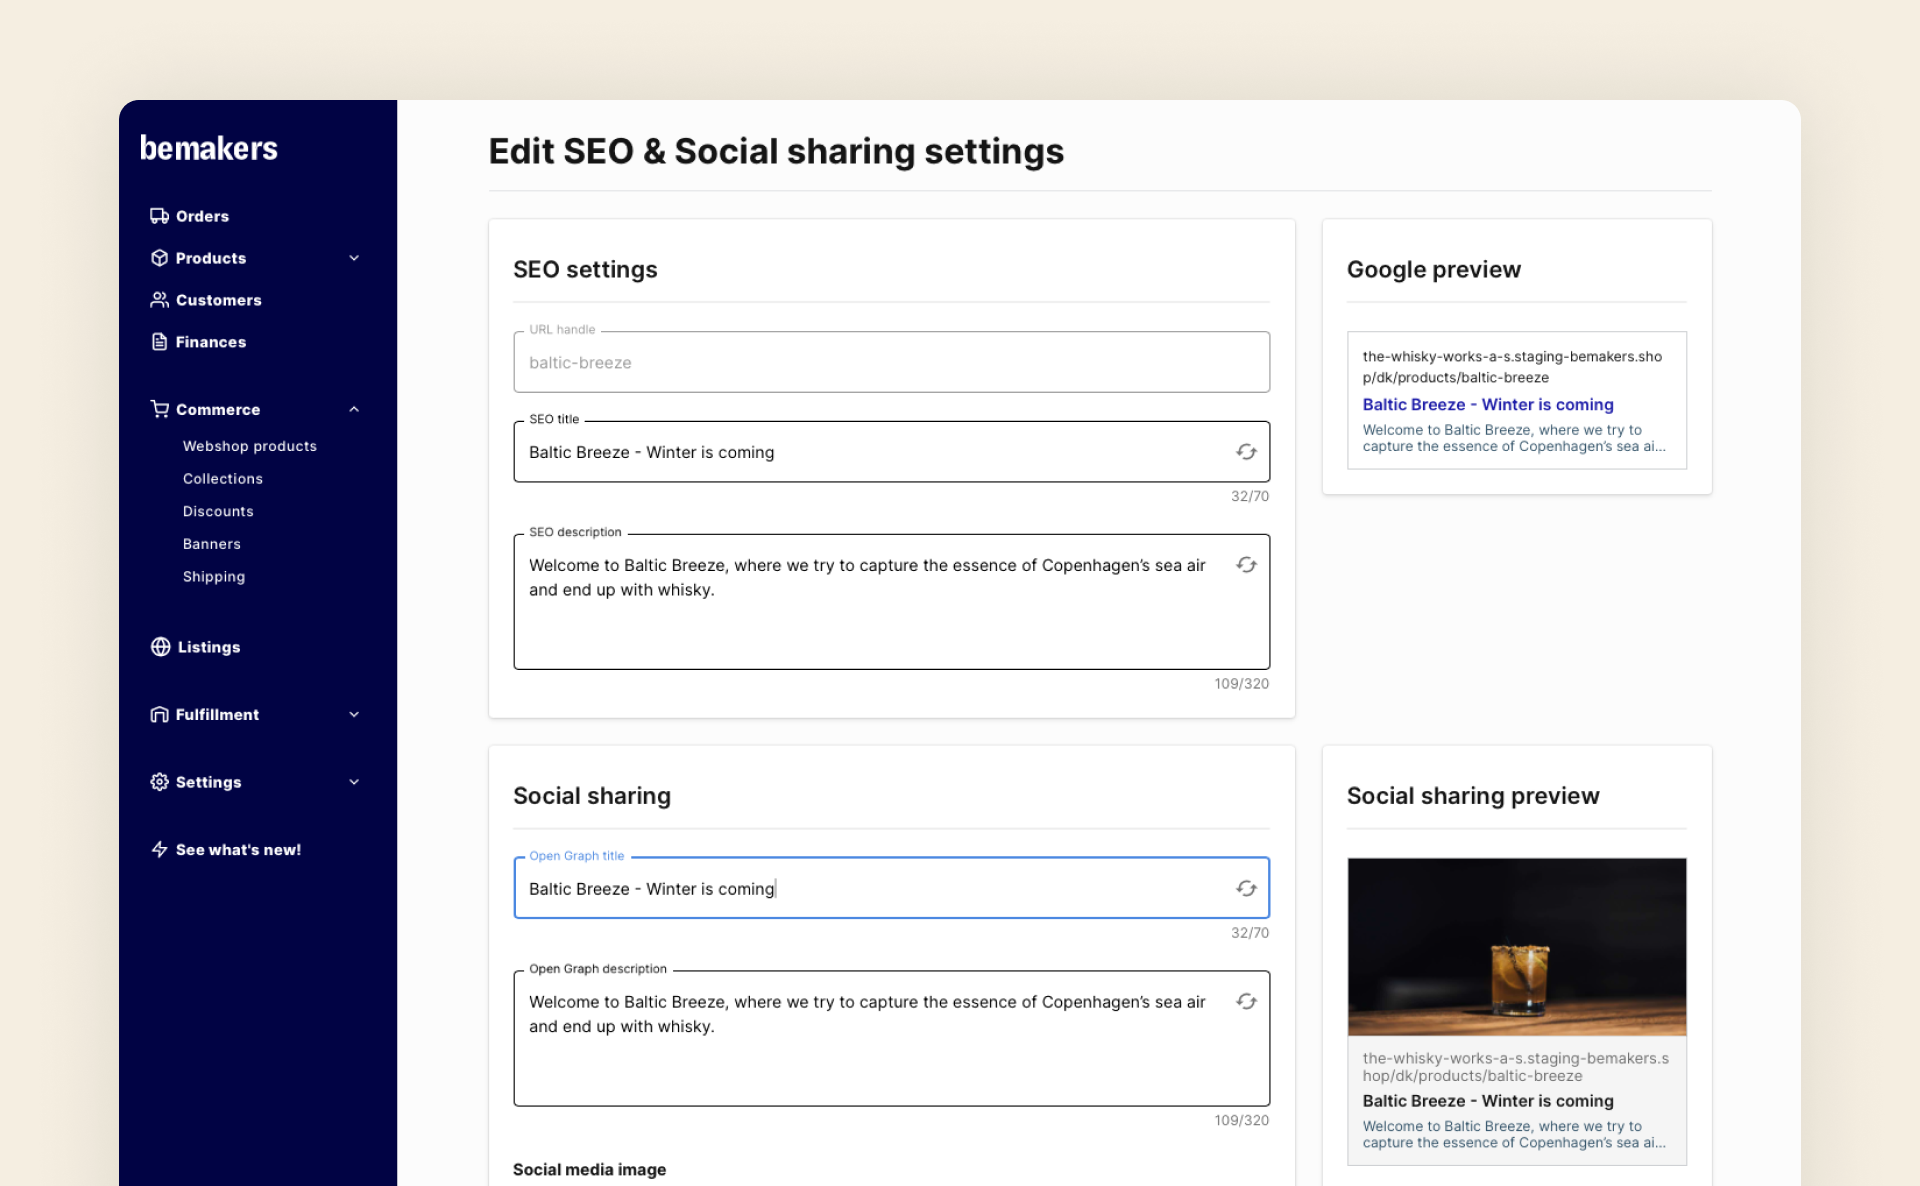The image size is (1920, 1186).
Task: Click the Social media image label
Action: coord(589,1169)
